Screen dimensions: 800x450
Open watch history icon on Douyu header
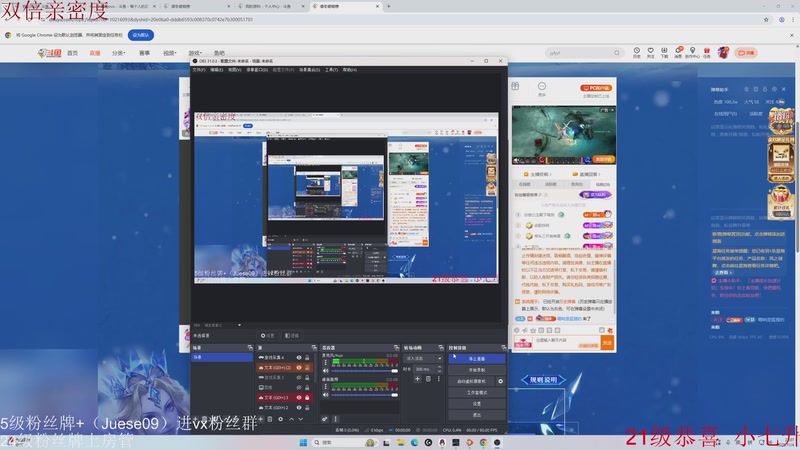[x=637, y=52]
